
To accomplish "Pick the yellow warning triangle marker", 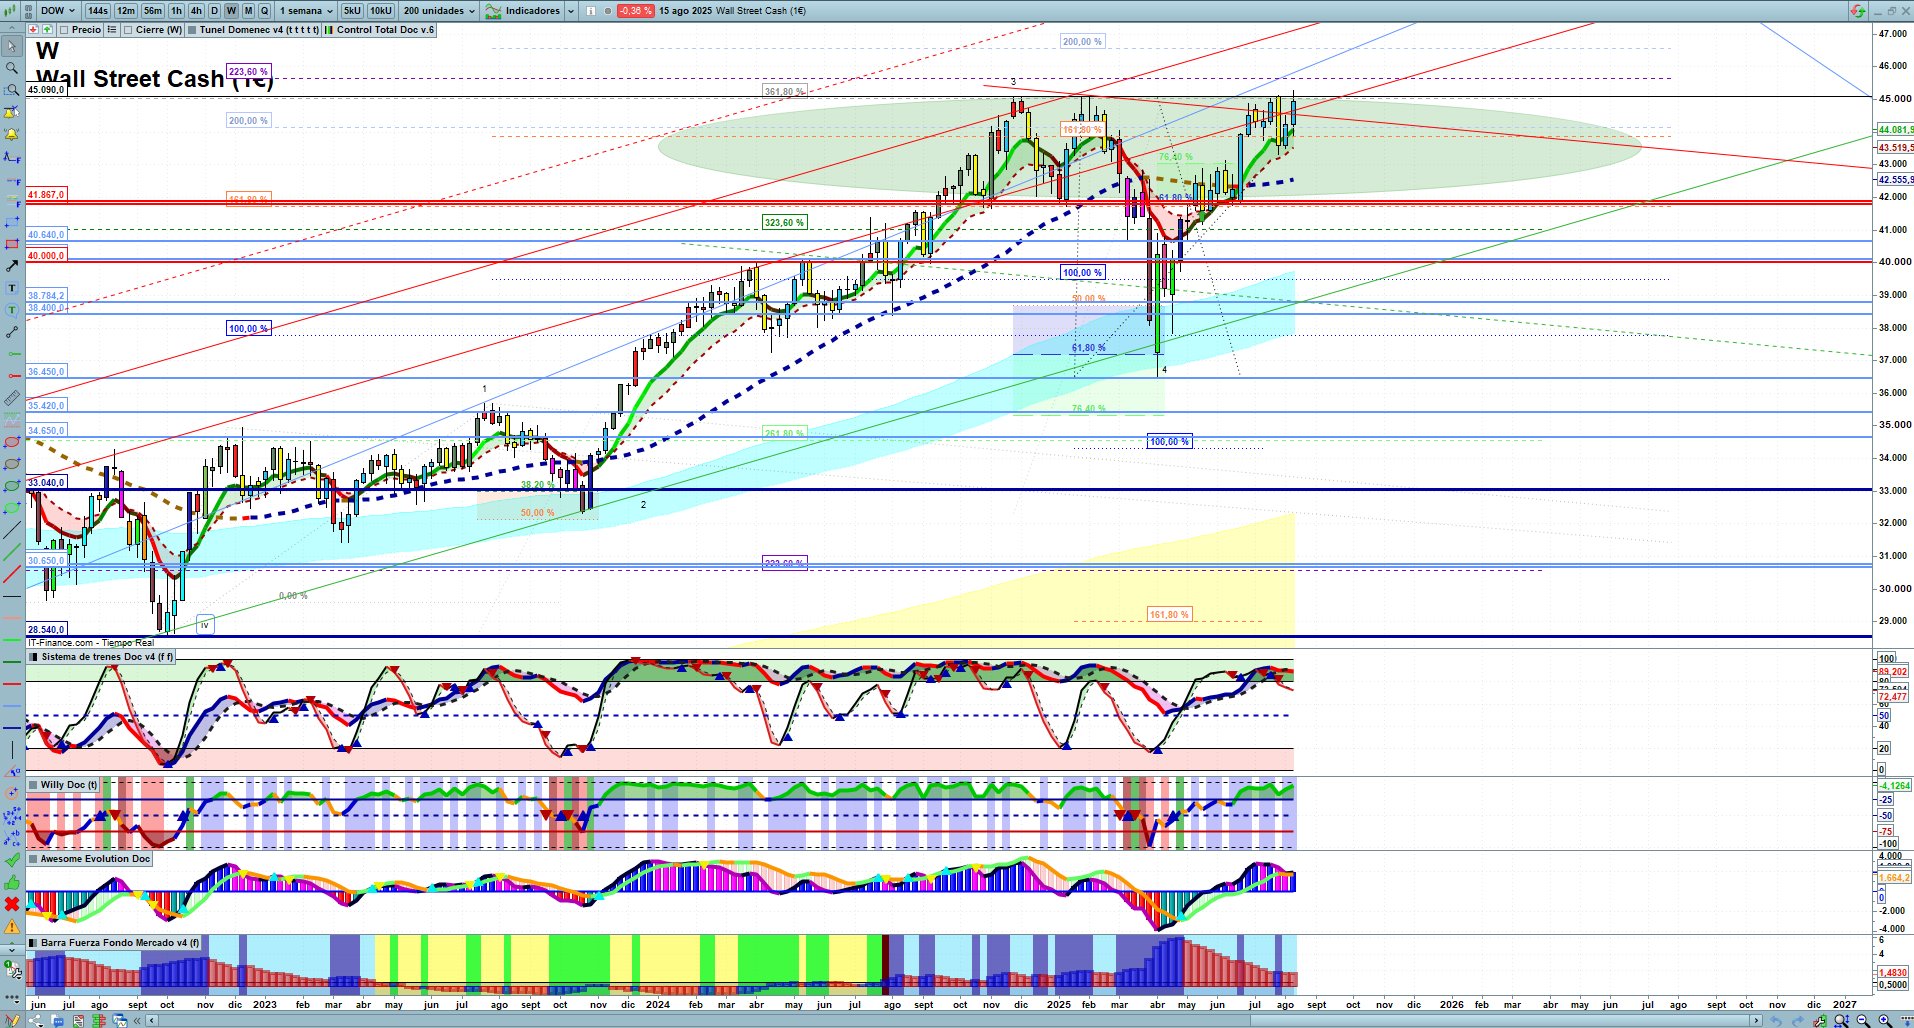I will [12, 926].
